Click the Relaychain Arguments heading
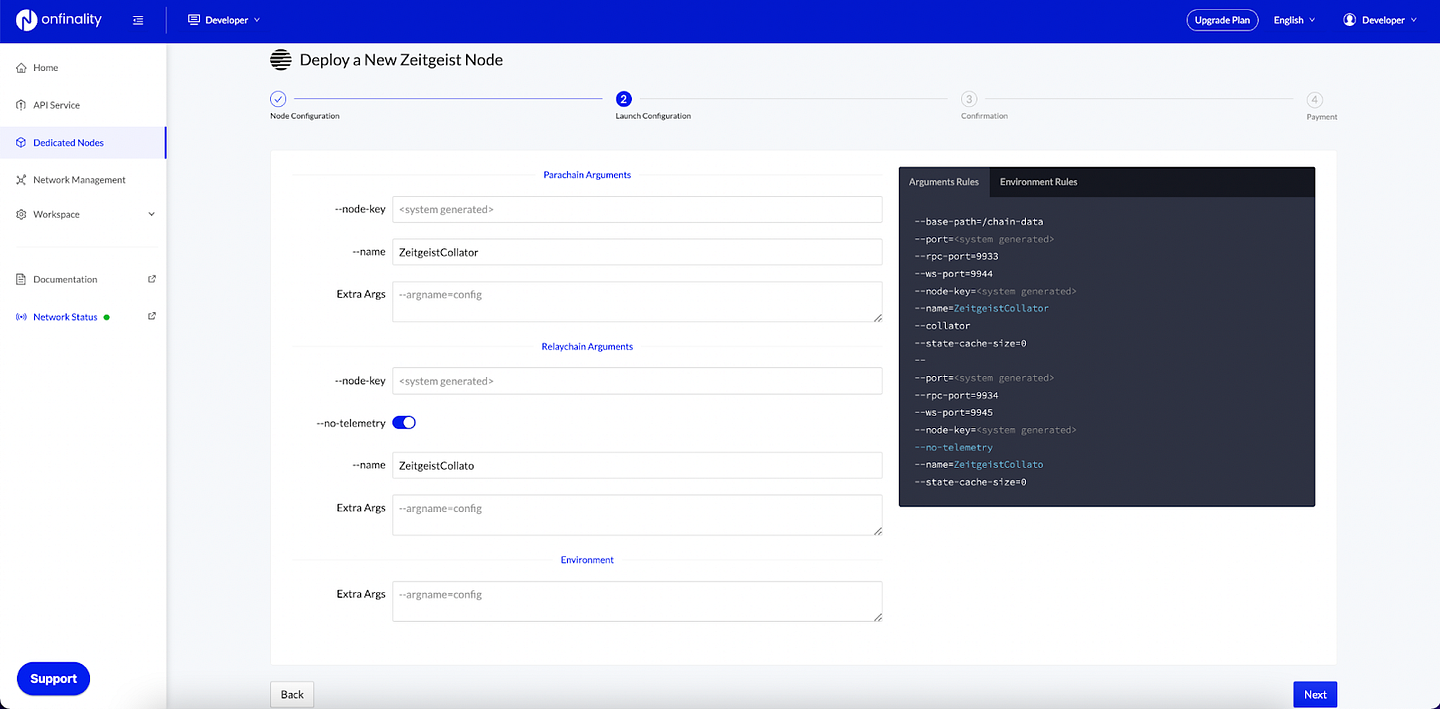1440x709 pixels. (587, 347)
